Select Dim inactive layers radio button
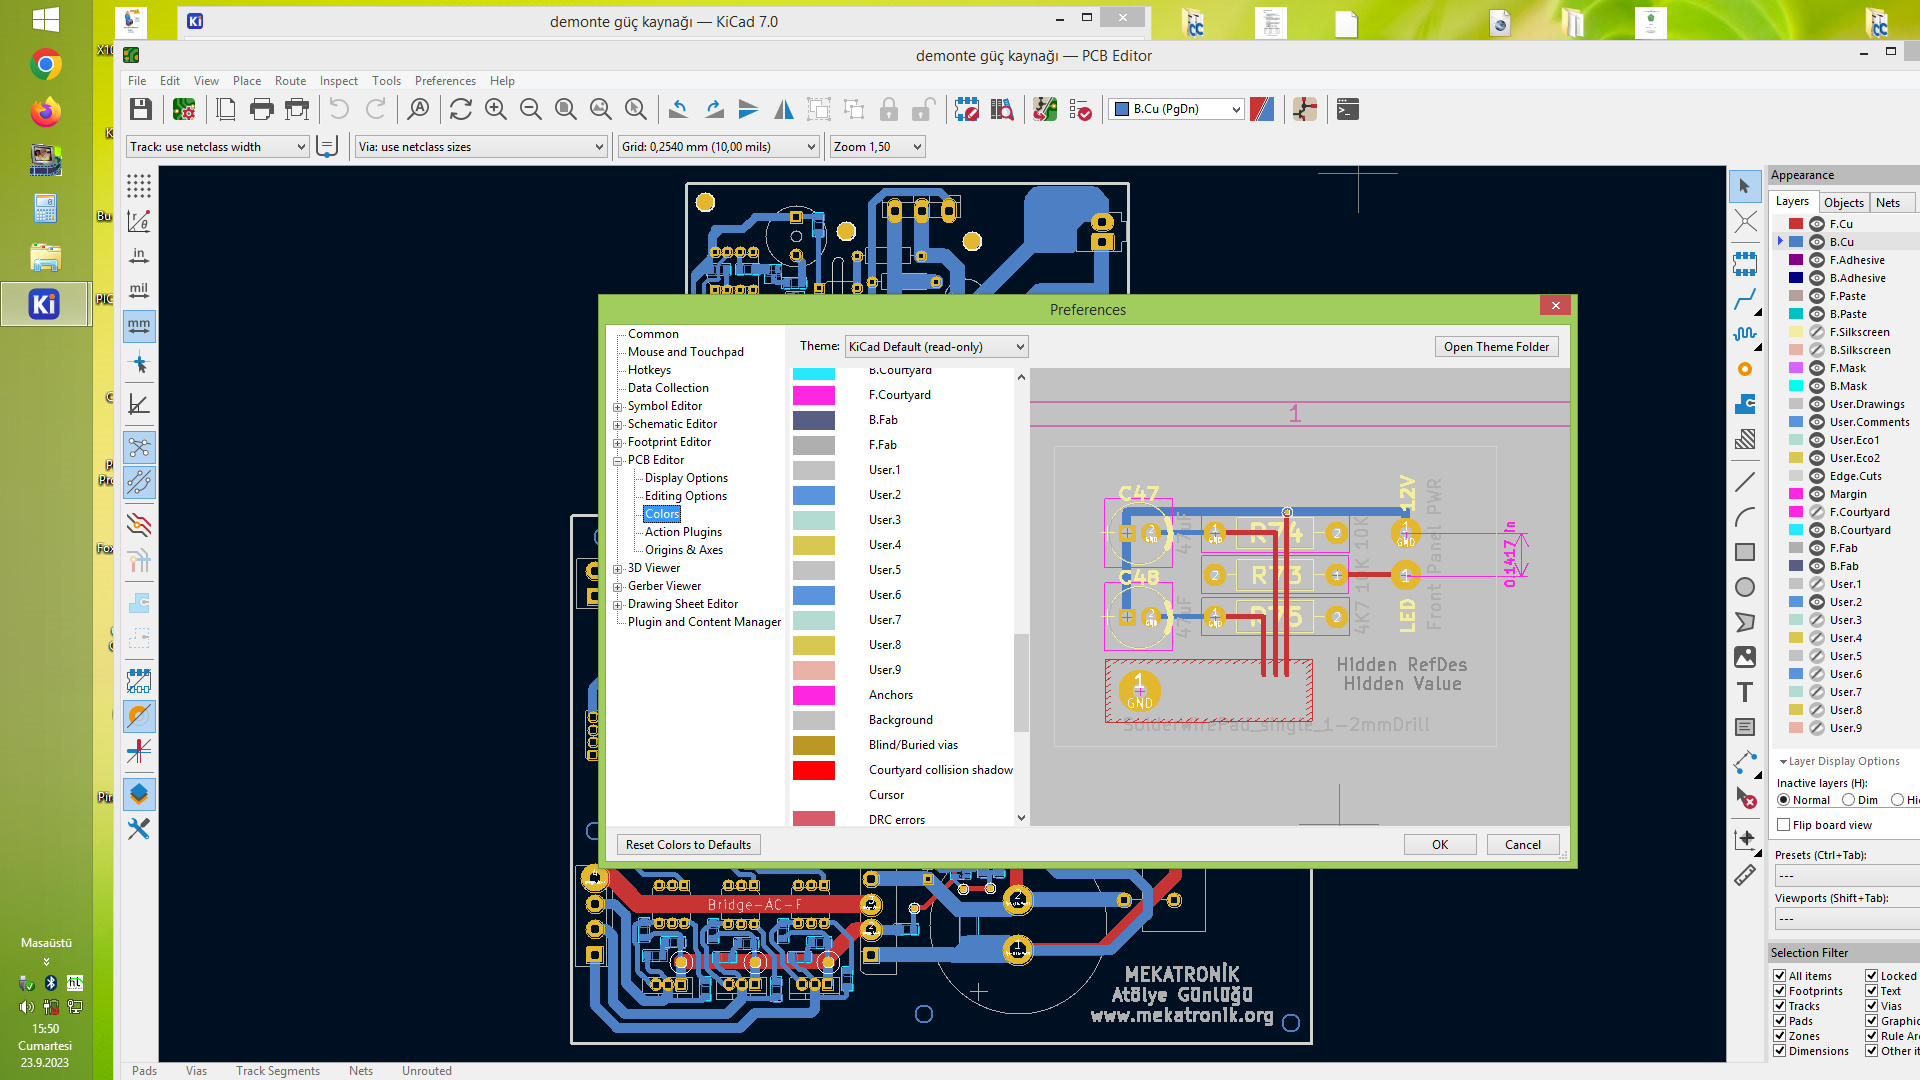The image size is (1920, 1080). point(1849,800)
